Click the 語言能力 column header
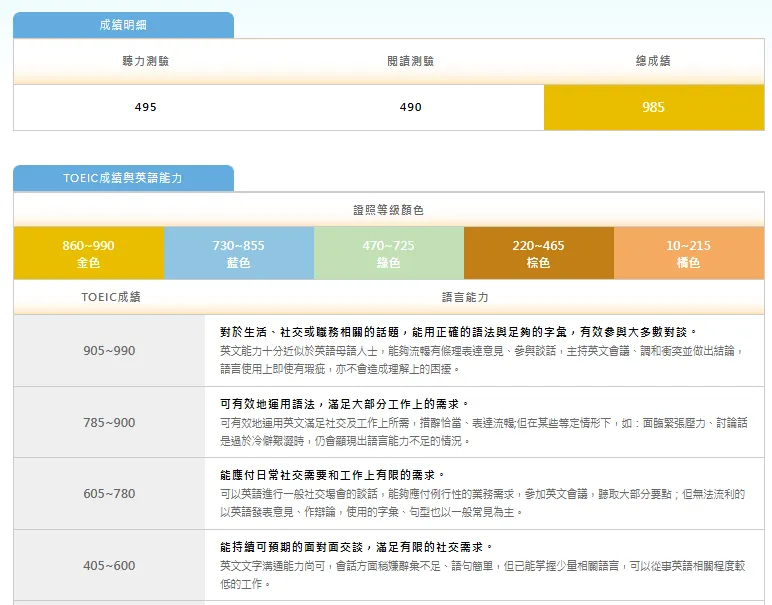The image size is (772, 605). click(x=465, y=297)
